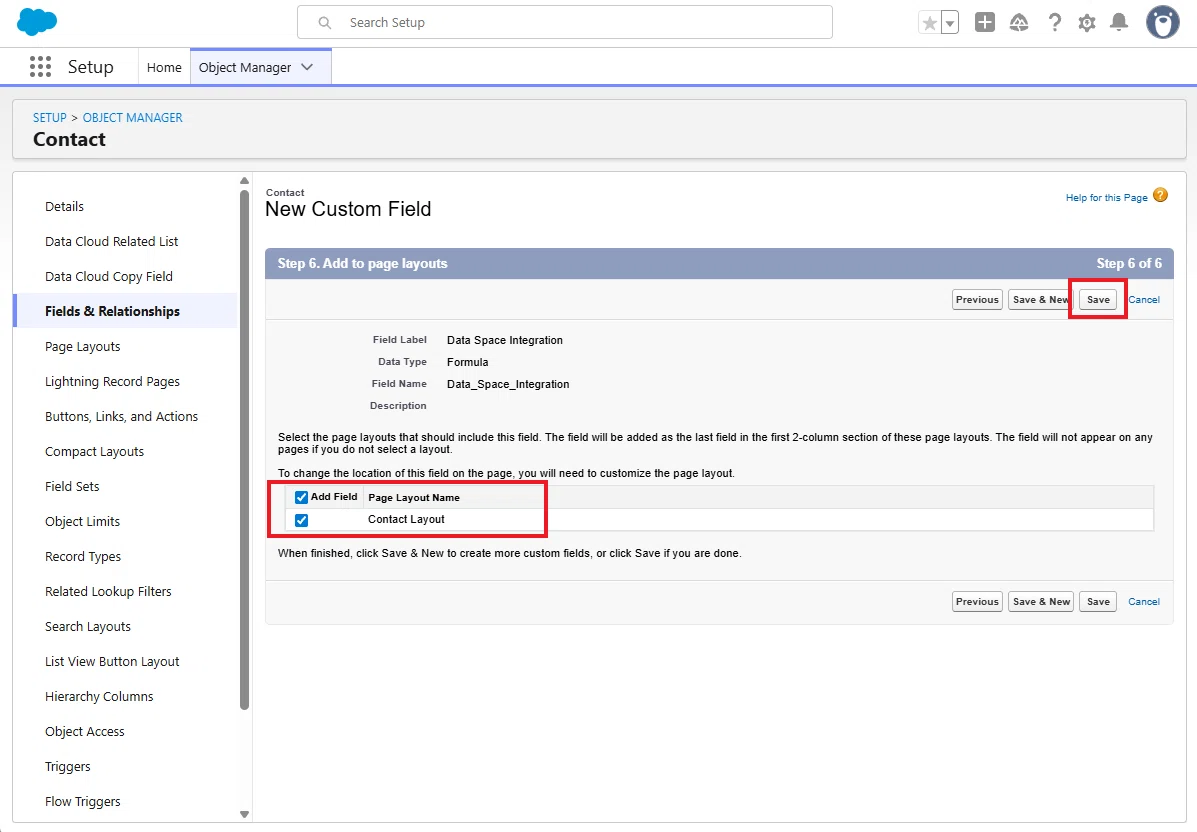Open Details in the sidebar
Screen dimensions: 1197x832
click(x=64, y=206)
